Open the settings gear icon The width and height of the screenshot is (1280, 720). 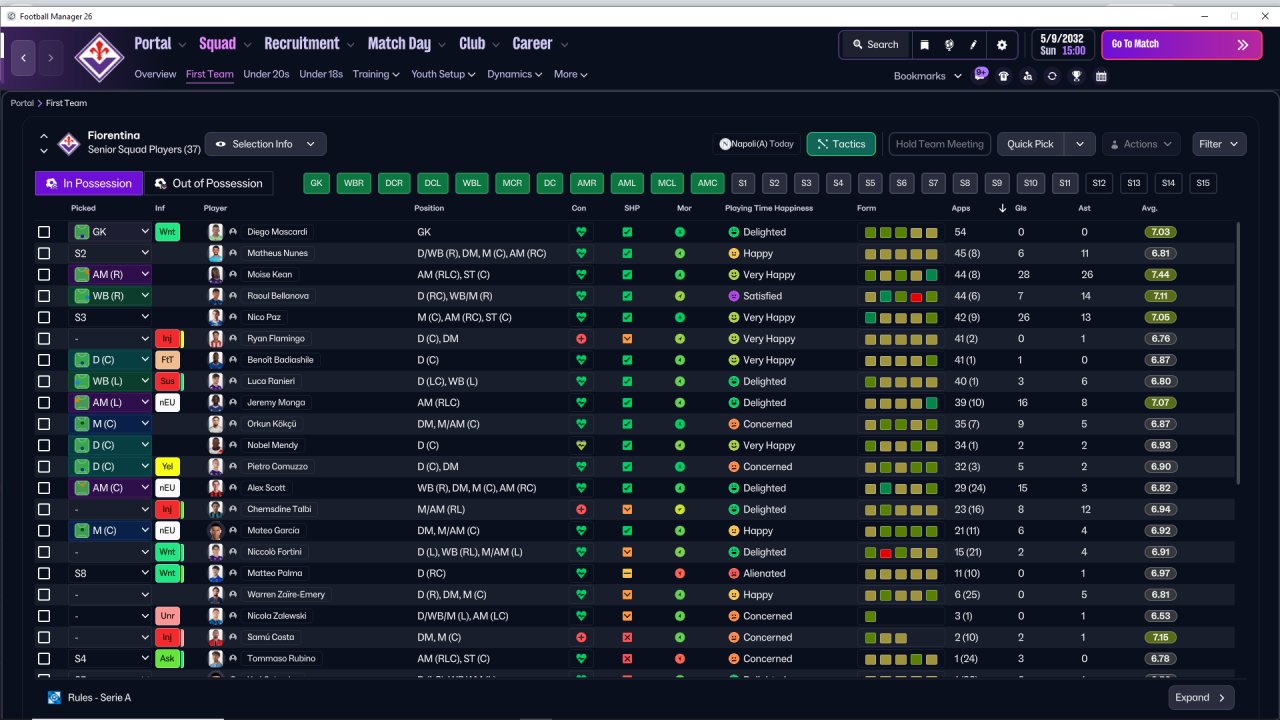1002,45
